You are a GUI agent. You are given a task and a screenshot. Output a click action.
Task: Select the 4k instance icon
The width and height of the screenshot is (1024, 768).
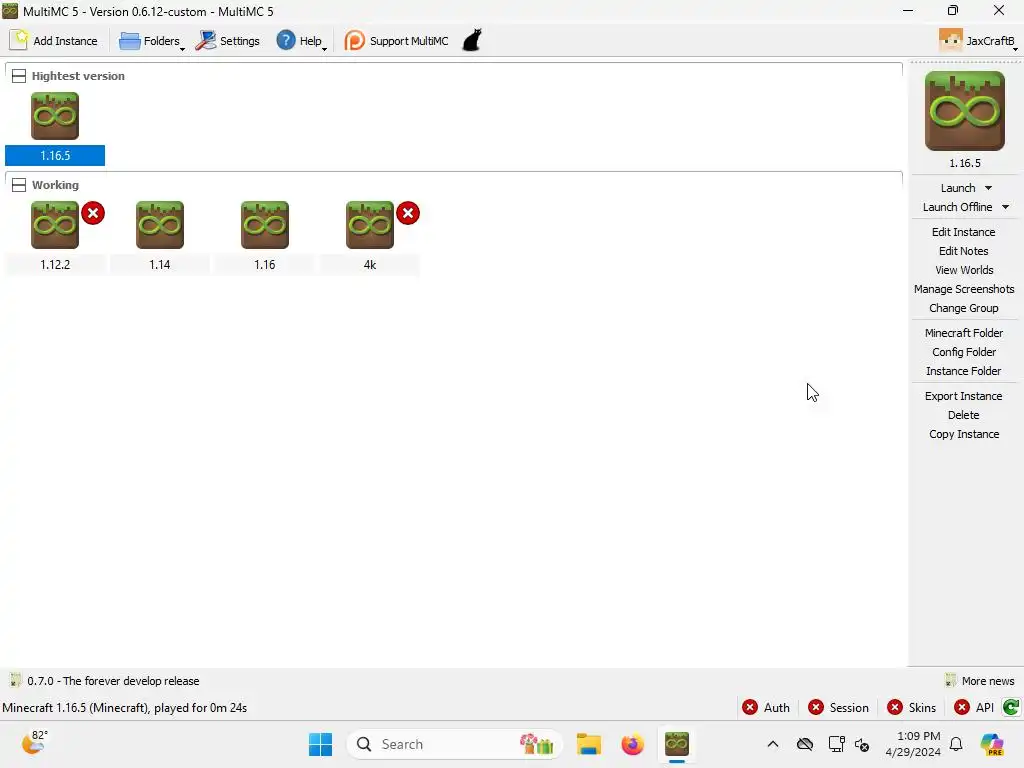pyautogui.click(x=370, y=225)
